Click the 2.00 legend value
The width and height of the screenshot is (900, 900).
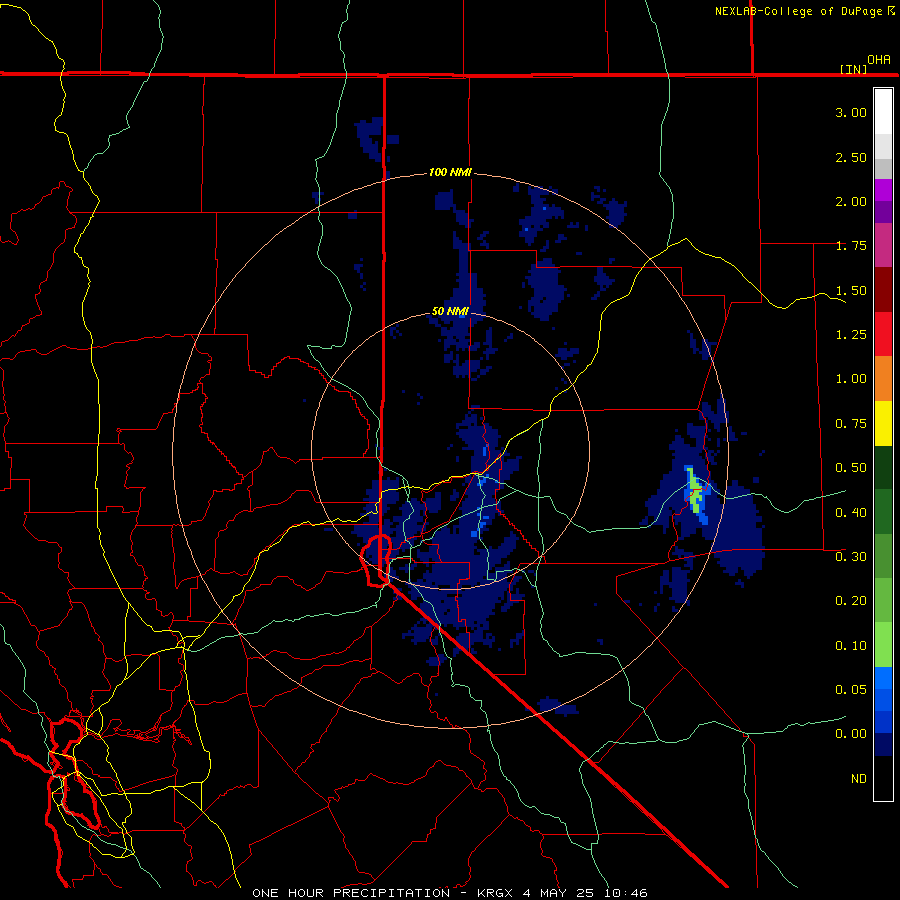click(x=851, y=201)
